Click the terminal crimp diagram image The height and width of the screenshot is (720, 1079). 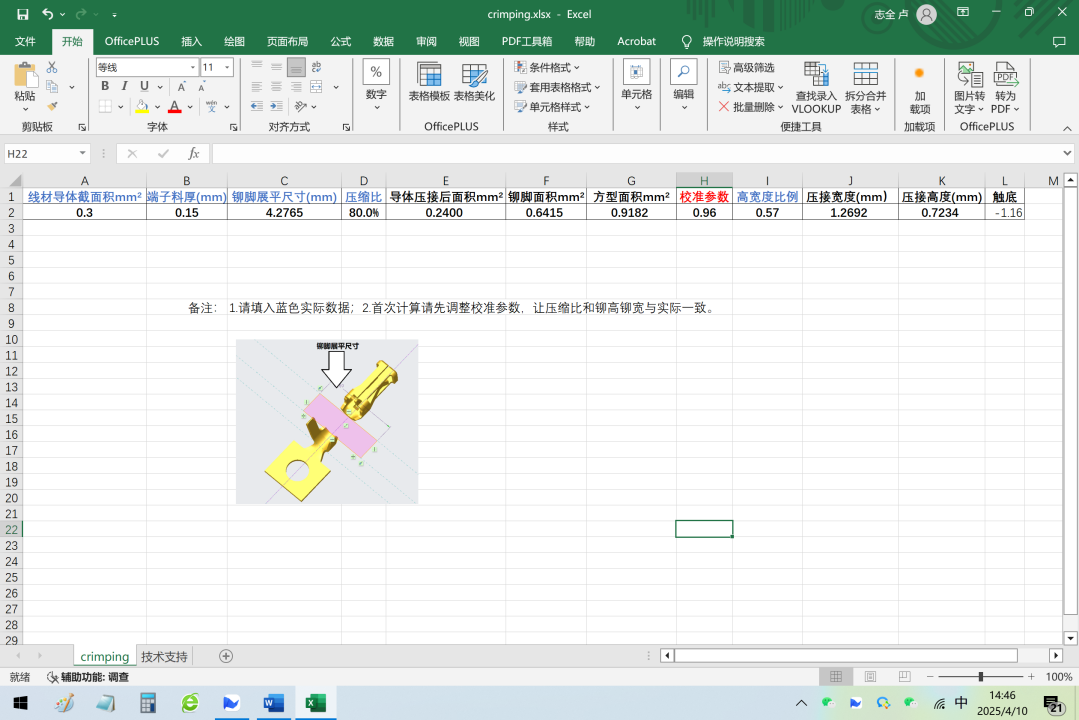click(327, 421)
